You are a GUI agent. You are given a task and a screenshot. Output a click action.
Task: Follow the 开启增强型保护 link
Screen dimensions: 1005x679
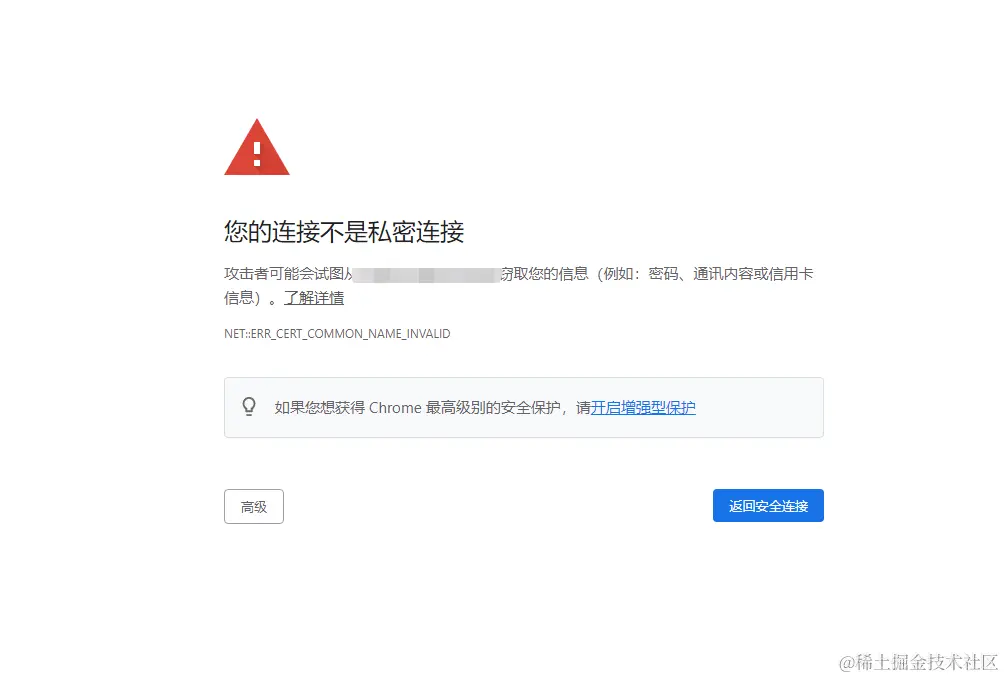click(x=643, y=407)
